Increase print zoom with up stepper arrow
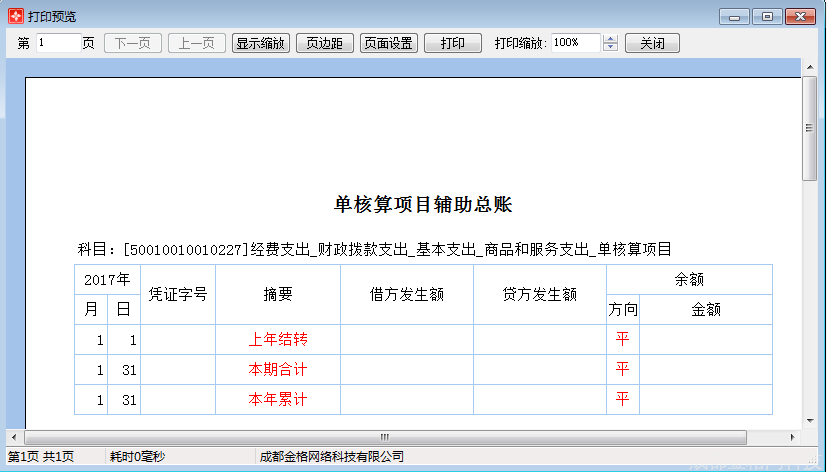Viewport: 827px width, 472px height. (611, 39)
